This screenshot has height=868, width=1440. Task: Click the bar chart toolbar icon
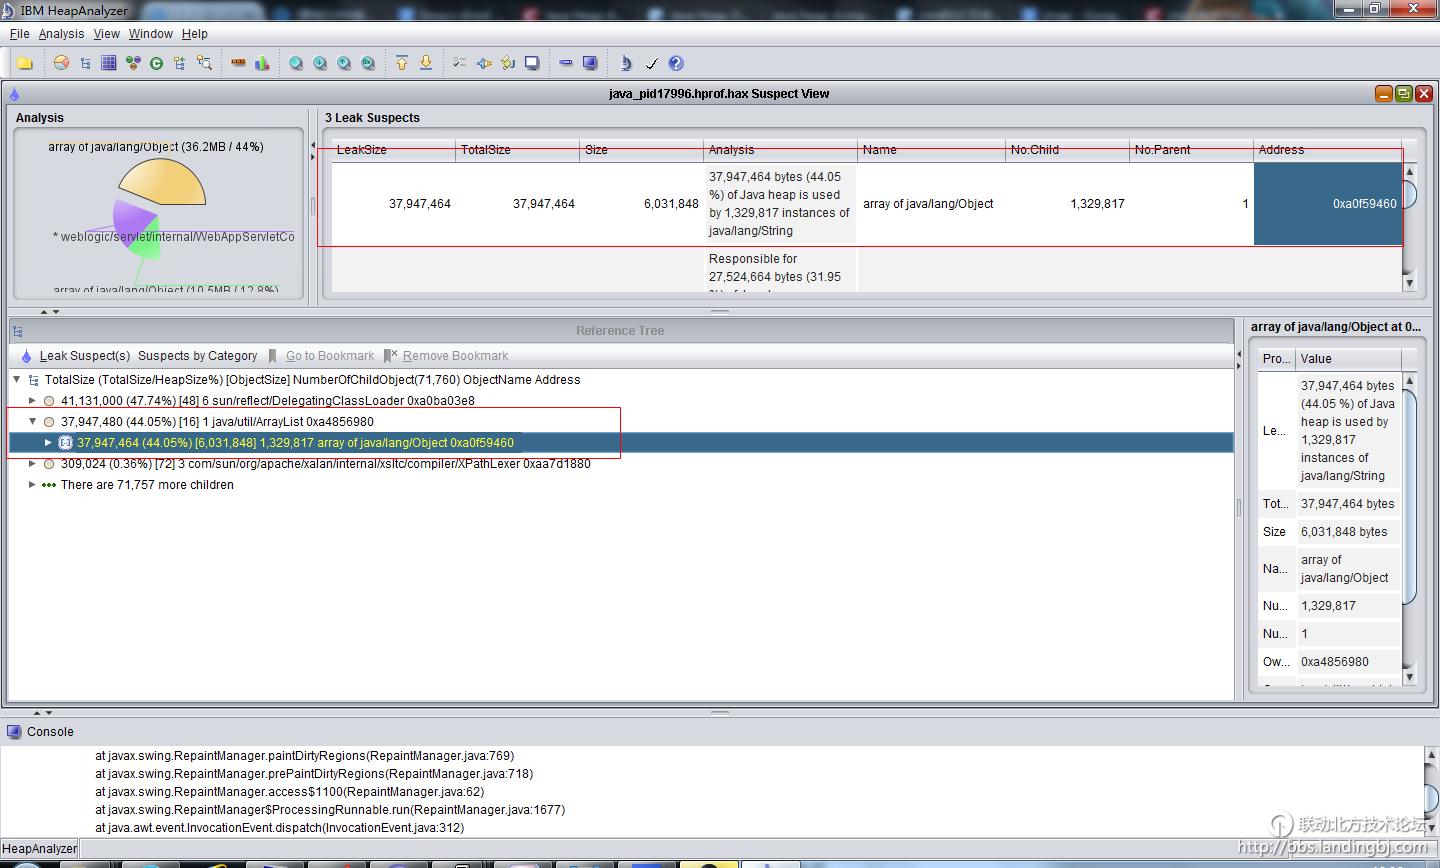coord(262,63)
